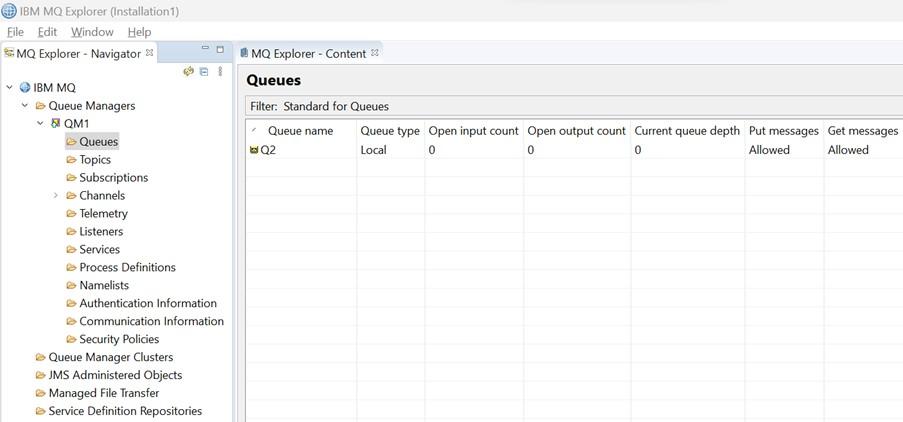Select the Service Definition Repositories item
The image size is (903, 422).
tap(126, 411)
